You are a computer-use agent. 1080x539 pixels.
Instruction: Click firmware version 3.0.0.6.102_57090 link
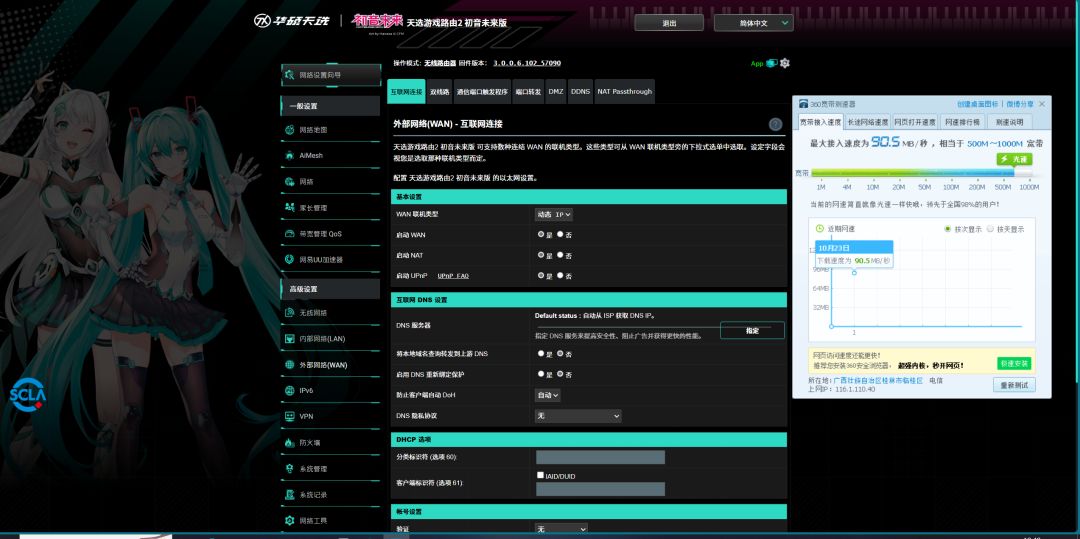coord(527,63)
